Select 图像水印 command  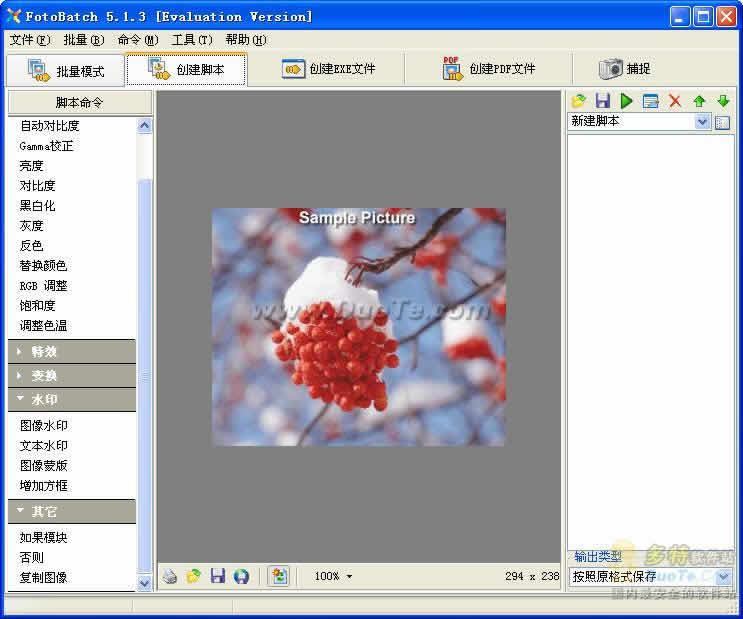44,426
